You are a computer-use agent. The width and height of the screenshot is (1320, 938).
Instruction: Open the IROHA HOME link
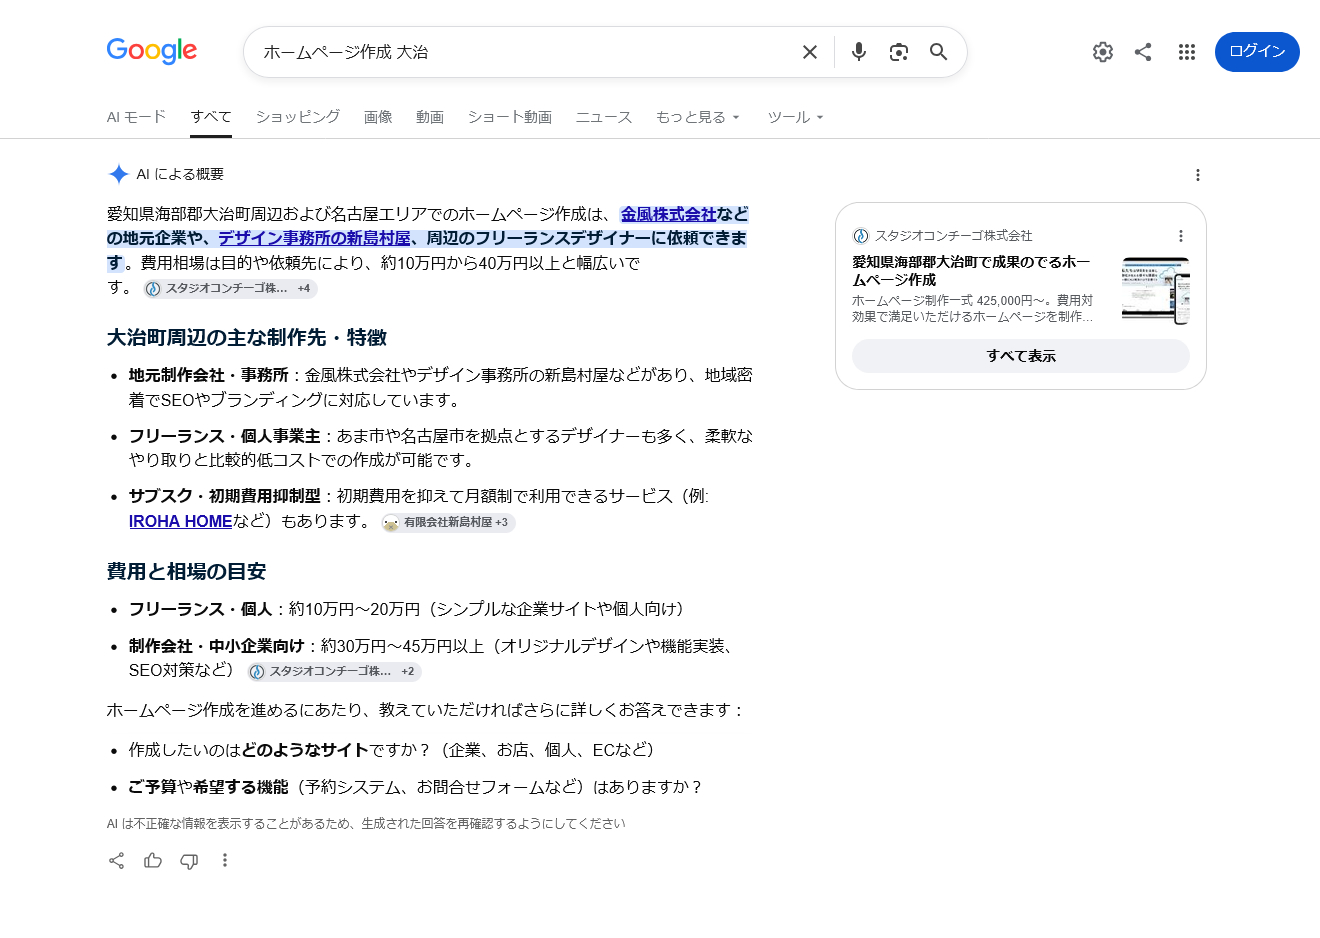180,521
